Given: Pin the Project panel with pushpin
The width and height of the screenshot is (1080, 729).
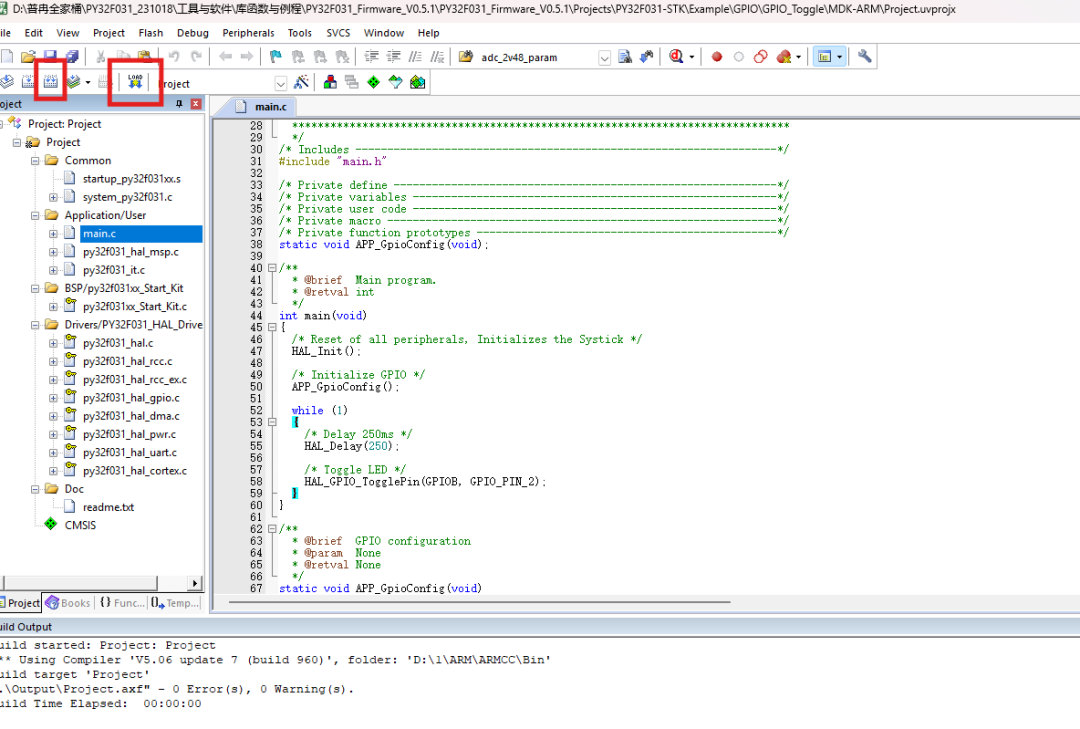Looking at the screenshot, I should (x=180, y=104).
